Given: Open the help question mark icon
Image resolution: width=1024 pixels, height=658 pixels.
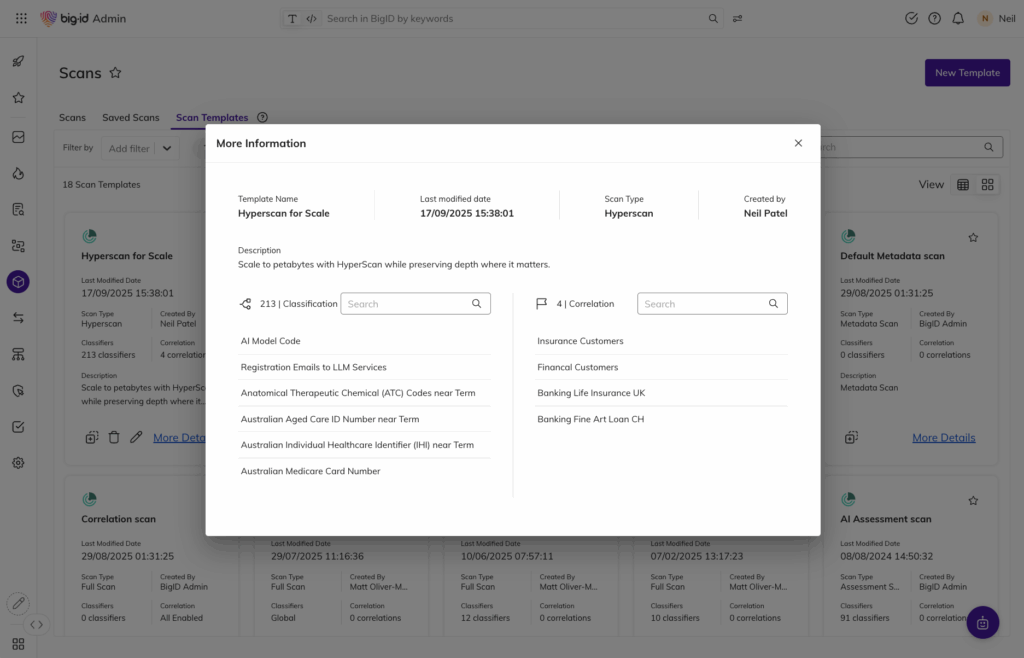Looking at the screenshot, I should 934,18.
